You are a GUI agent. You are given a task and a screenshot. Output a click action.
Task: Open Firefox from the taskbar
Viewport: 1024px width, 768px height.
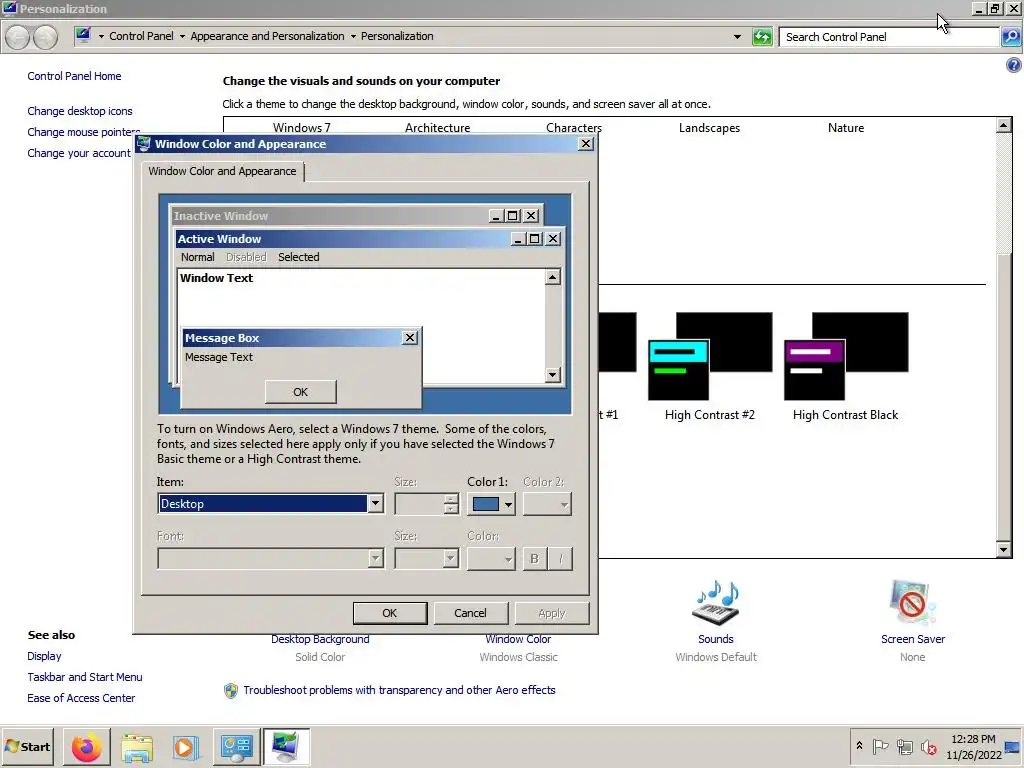pyautogui.click(x=86, y=747)
